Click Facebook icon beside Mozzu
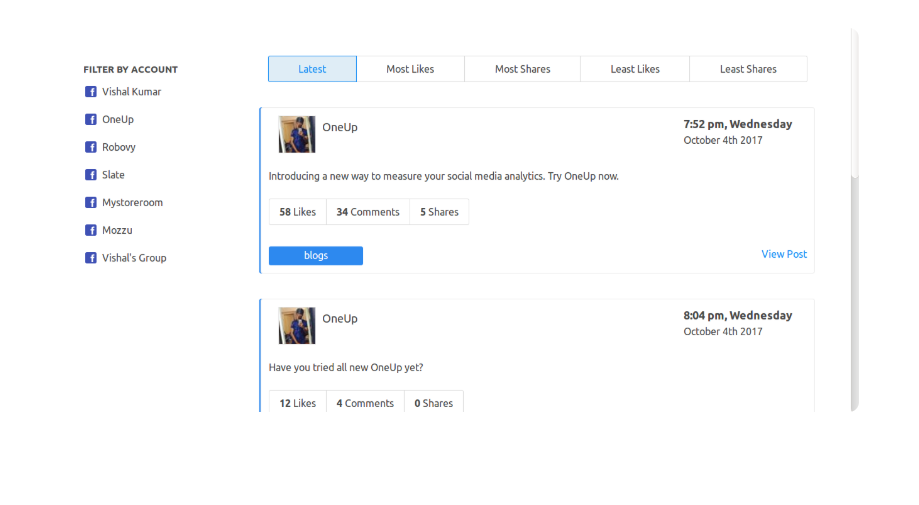This screenshot has width=919, height=505. click(91, 230)
